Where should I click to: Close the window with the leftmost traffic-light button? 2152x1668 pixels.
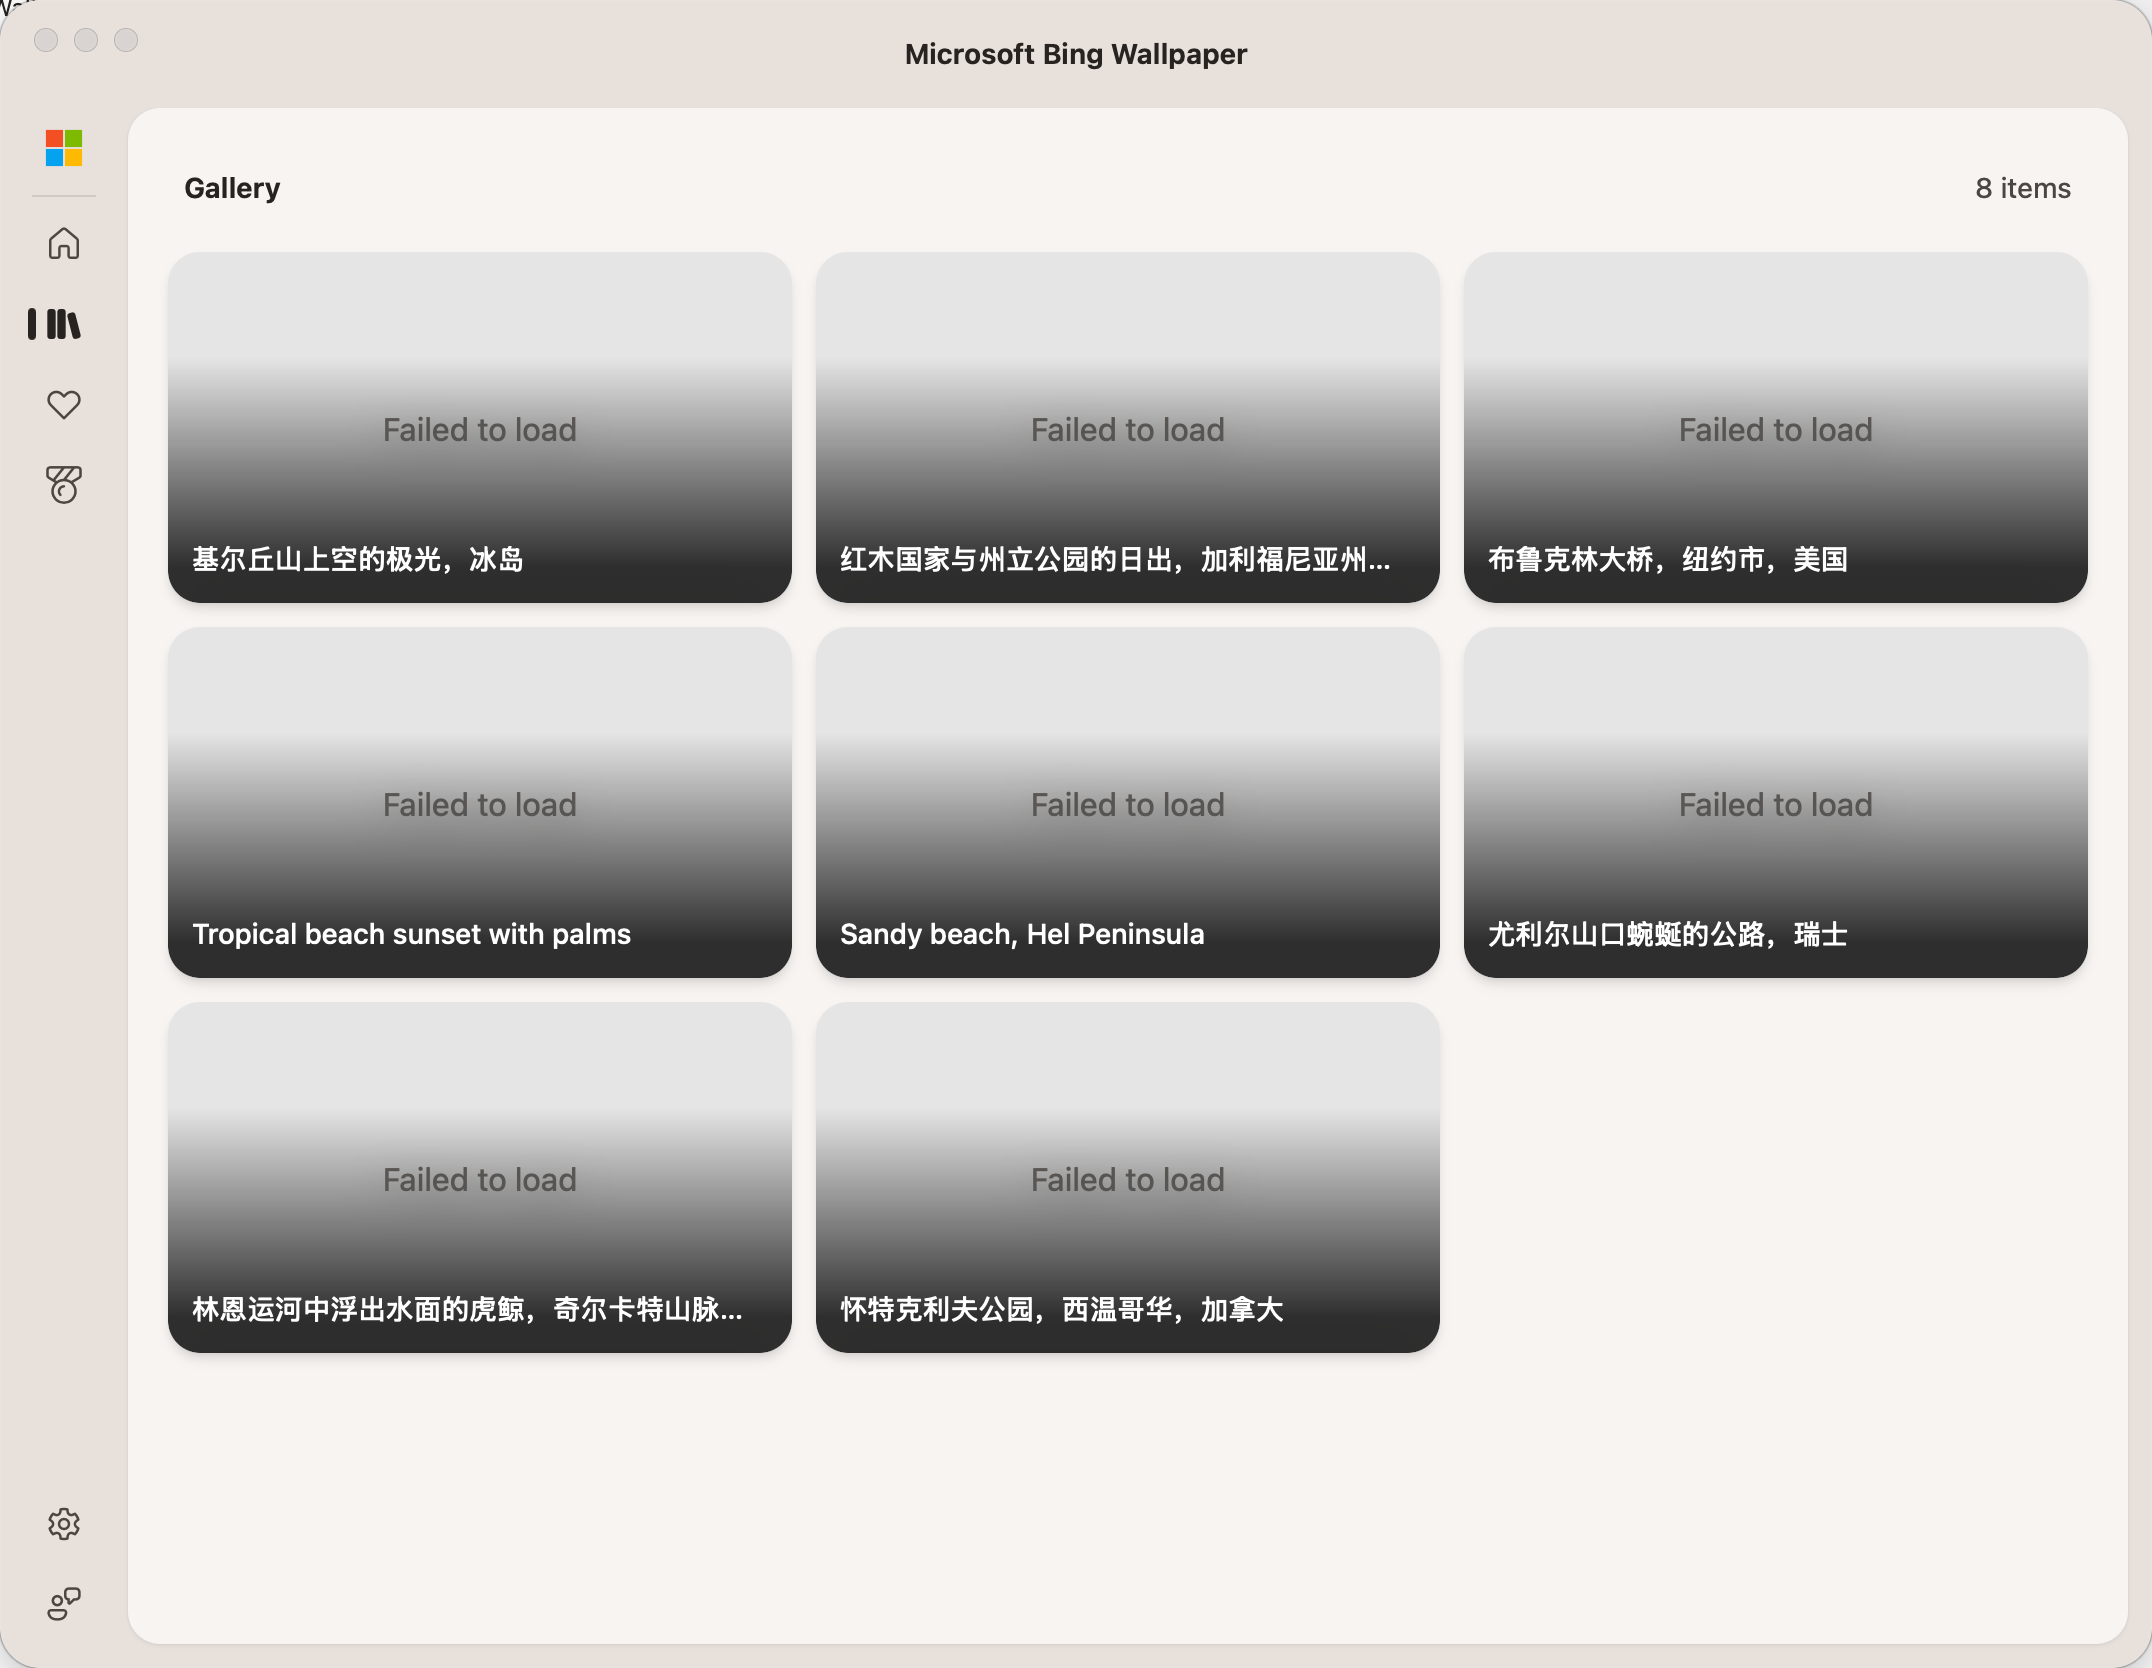(46, 40)
